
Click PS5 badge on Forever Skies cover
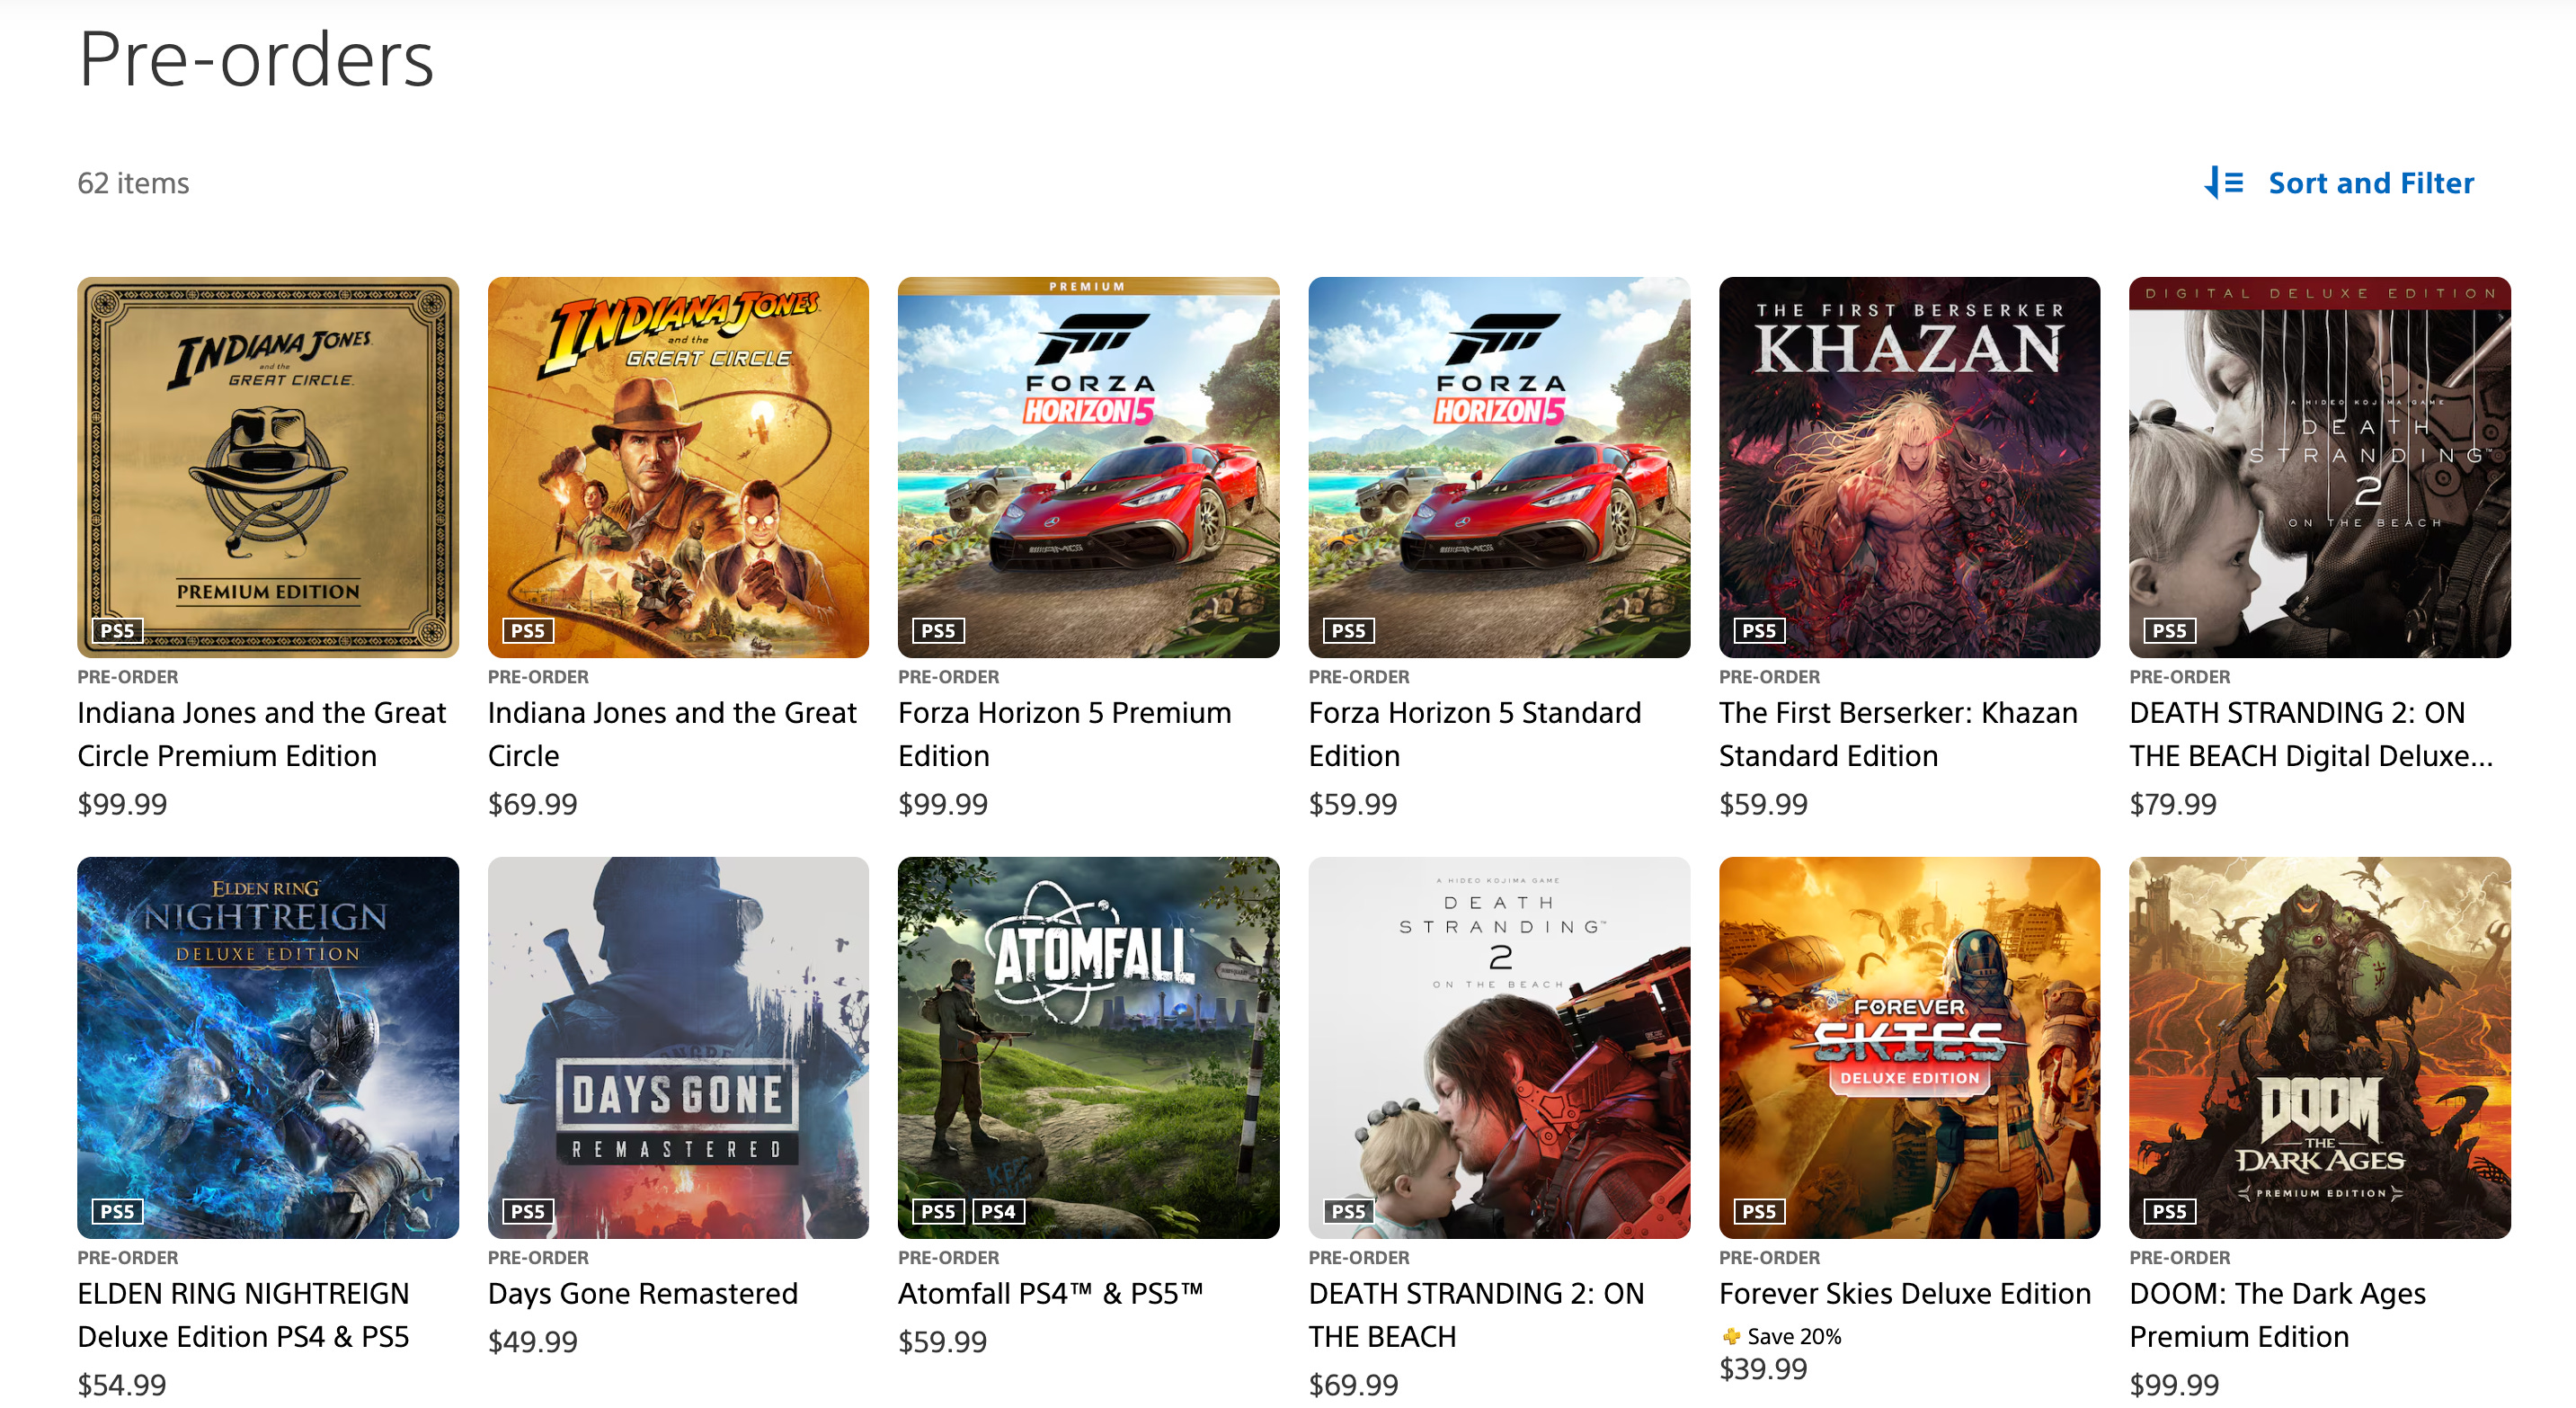1758,1211
